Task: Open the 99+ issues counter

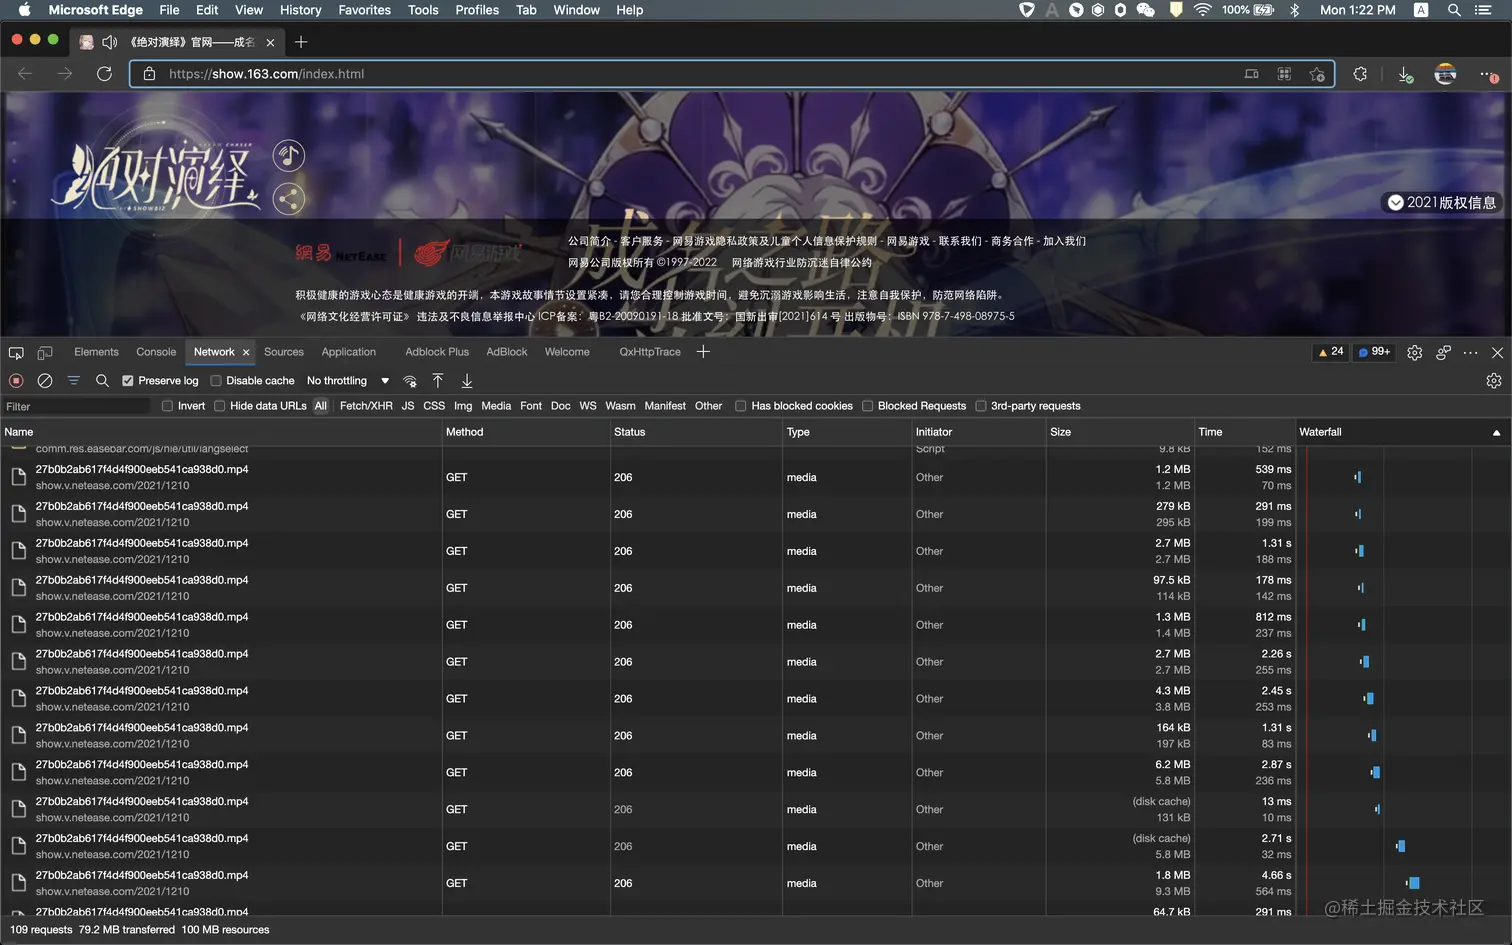Action: pyautogui.click(x=1375, y=352)
